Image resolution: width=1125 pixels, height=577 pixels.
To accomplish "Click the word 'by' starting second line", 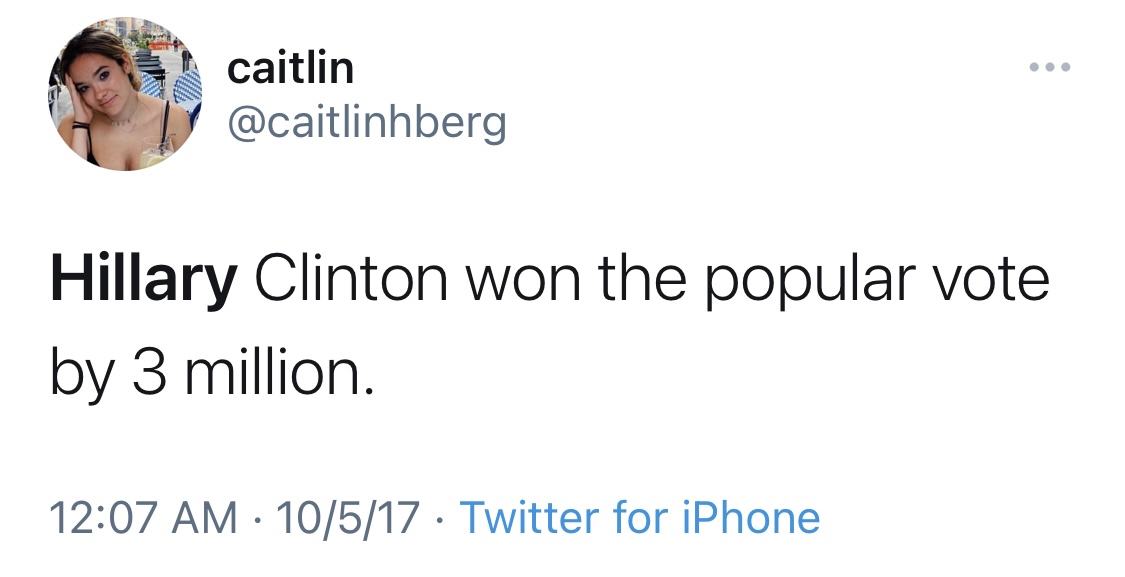I will click(80, 375).
